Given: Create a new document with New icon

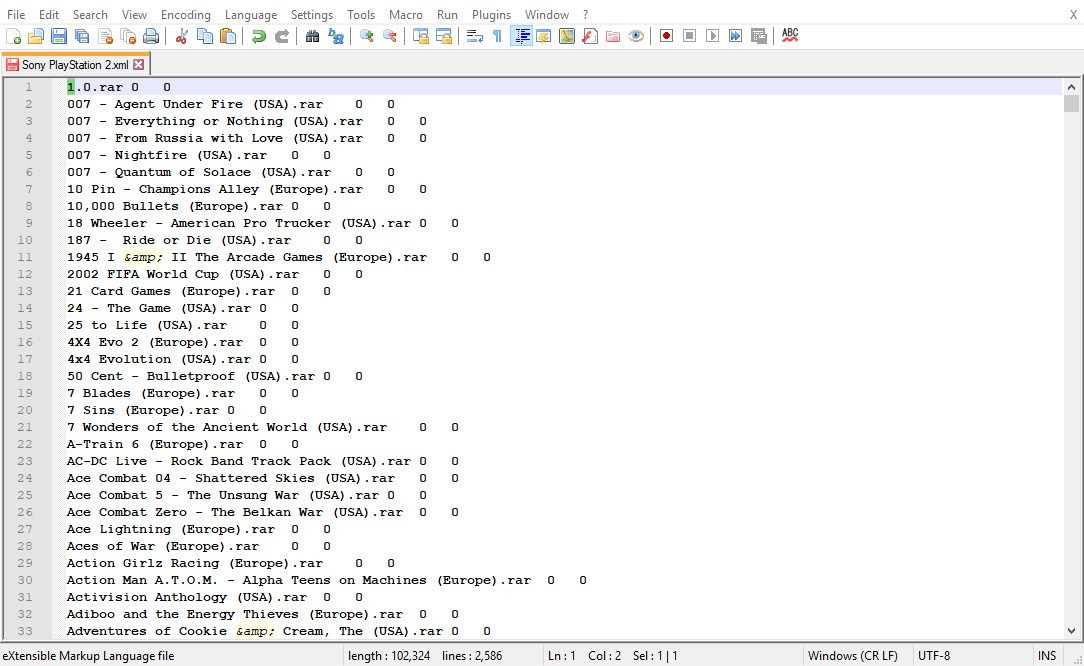Looking at the screenshot, I should (x=13, y=36).
